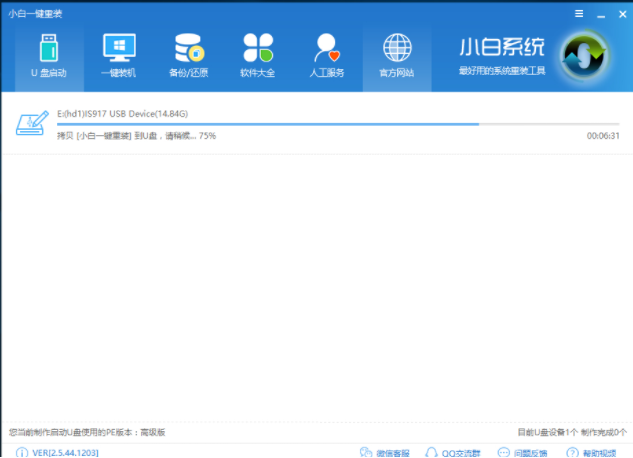This screenshot has height=458, width=633.
Task: Open the QQ交流群 link
Action: tap(452, 452)
